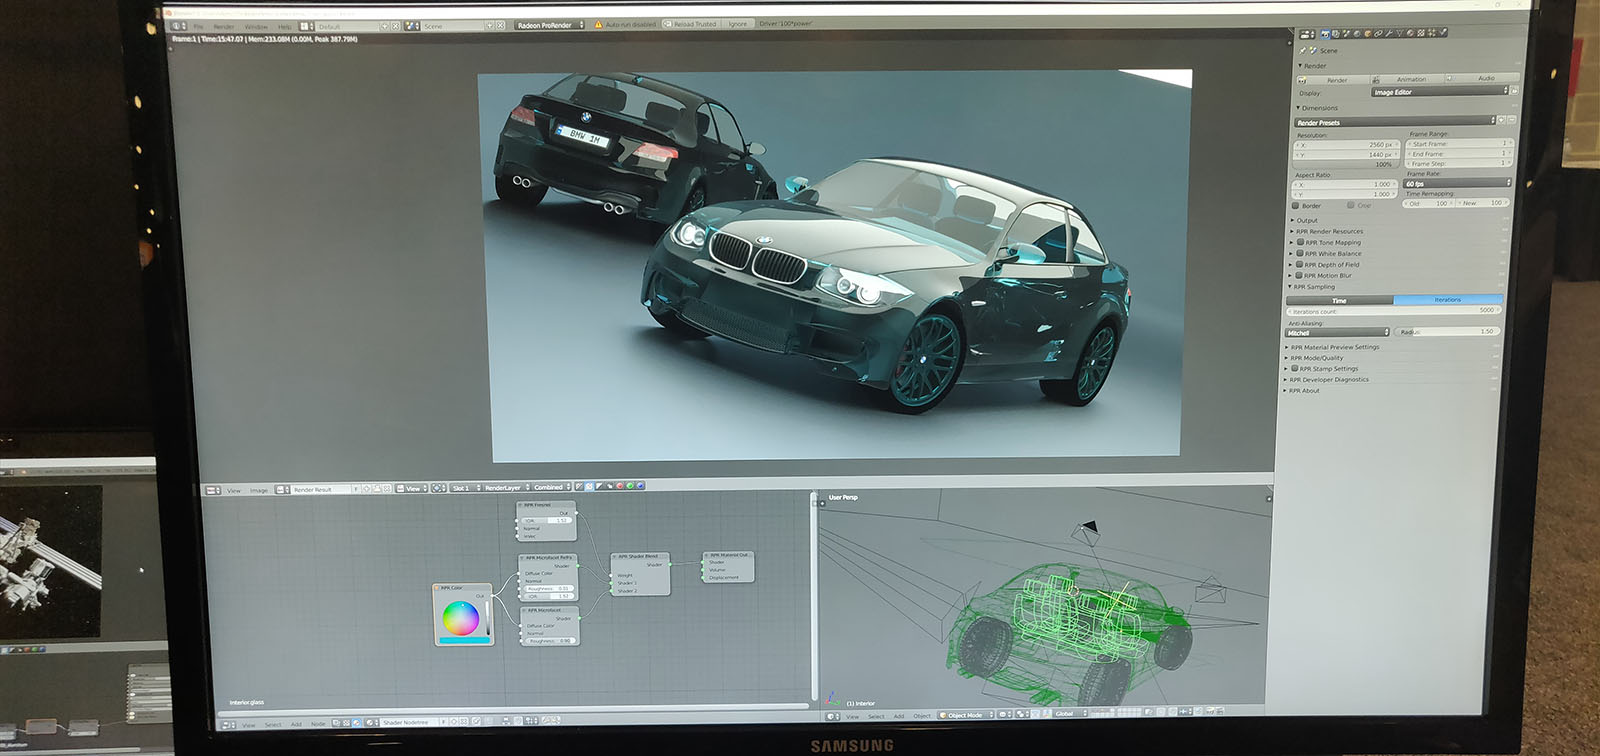Select the Iterations sampling tab
Screen dimensions: 1600x756
click(x=1447, y=300)
